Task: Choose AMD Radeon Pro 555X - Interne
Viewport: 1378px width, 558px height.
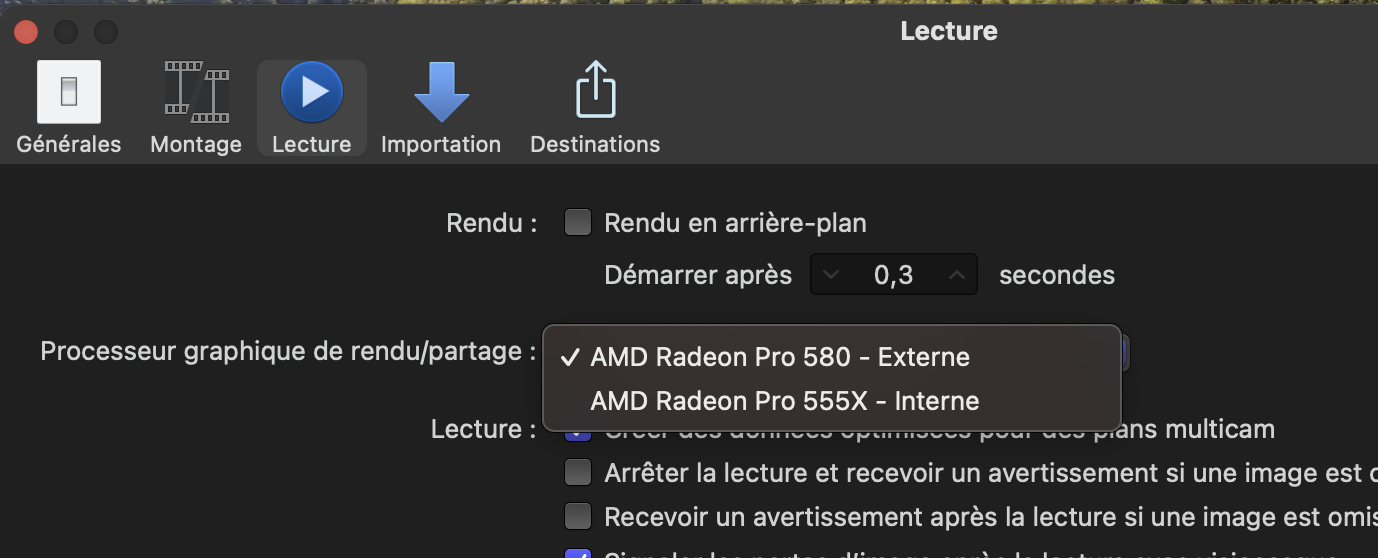Action: [x=784, y=401]
